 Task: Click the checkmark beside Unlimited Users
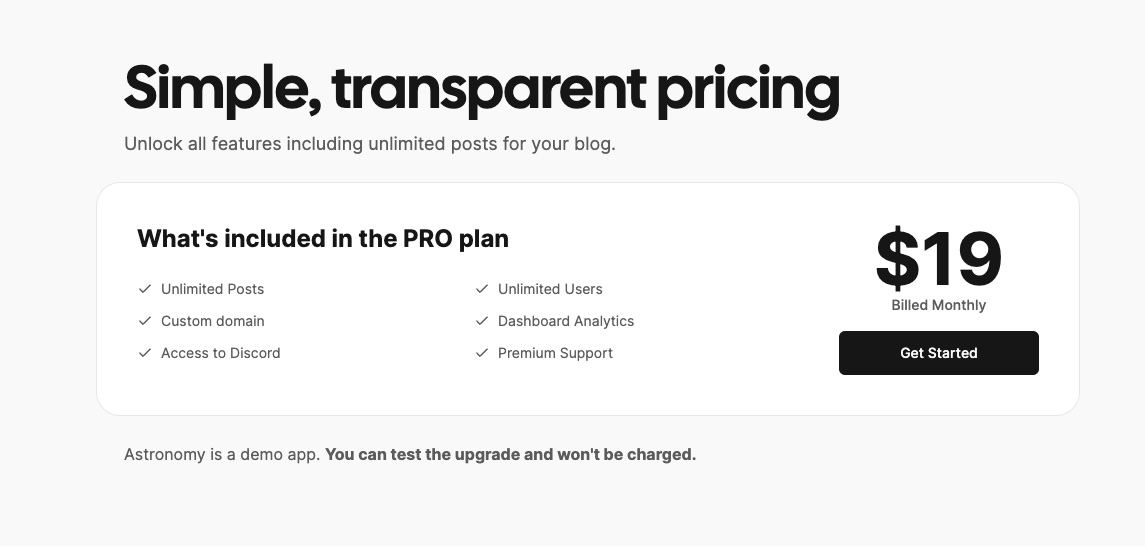pyautogui.click(x=482, y=289)
